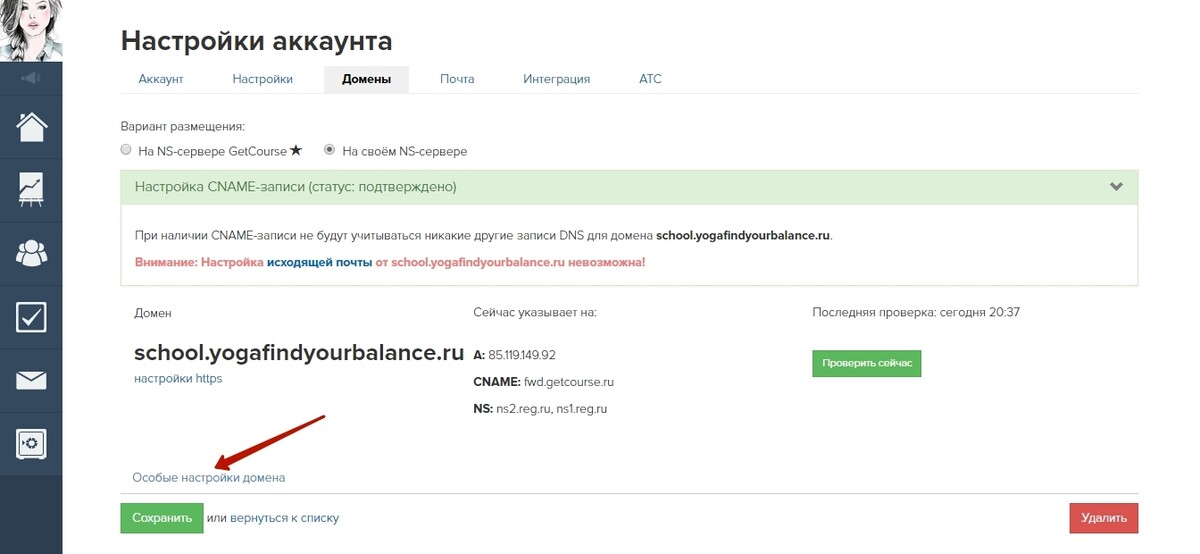Open the Почта tab
Screen dimensions: 1200x554
click(x=457, y=79)
